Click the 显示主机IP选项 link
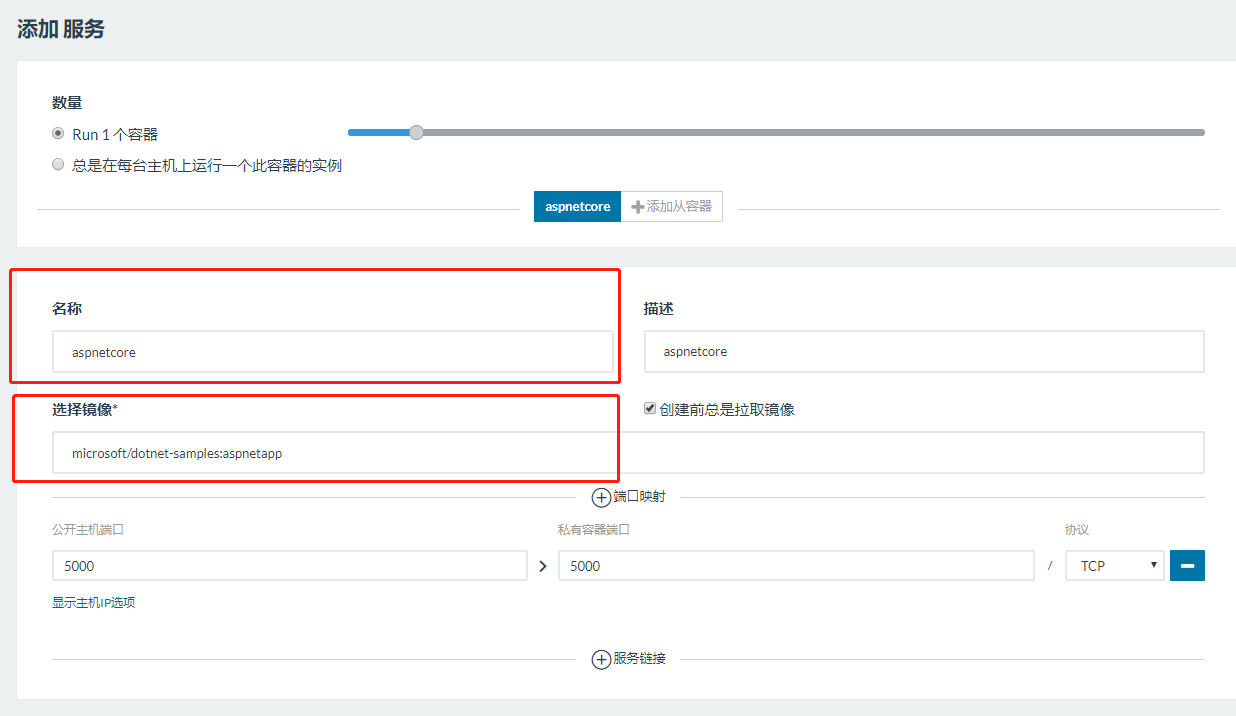Screen dimensions: 1236x716 (93, 603)
